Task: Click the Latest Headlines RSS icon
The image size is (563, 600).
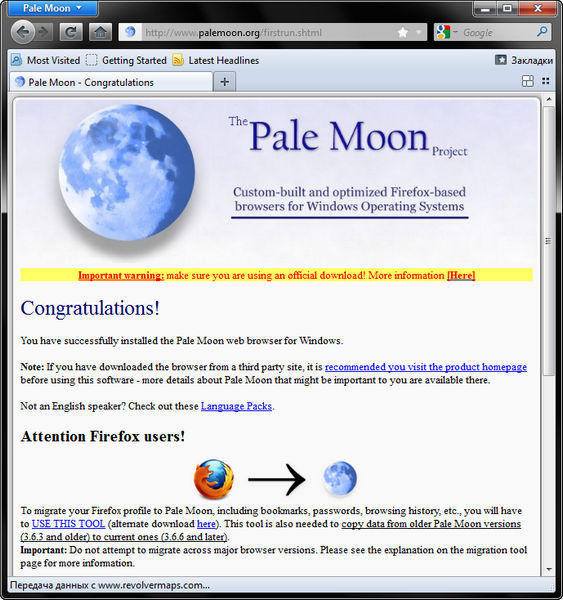Action: tap(178, 60)
